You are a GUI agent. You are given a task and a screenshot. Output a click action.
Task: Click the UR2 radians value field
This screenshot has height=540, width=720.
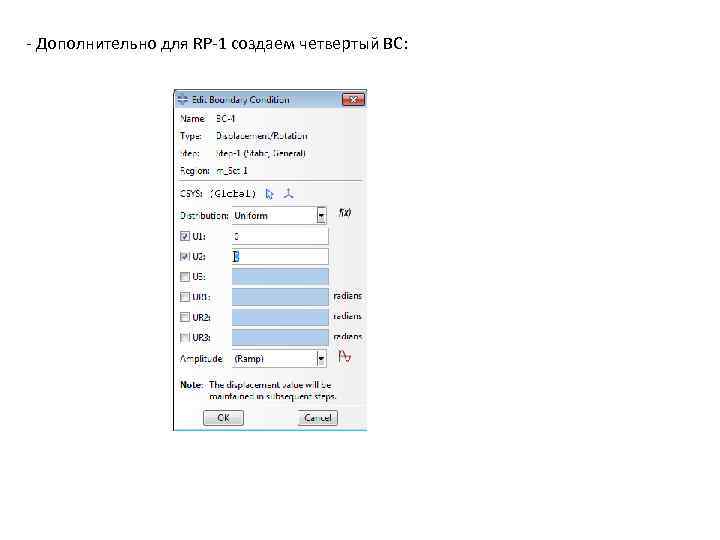280,317
